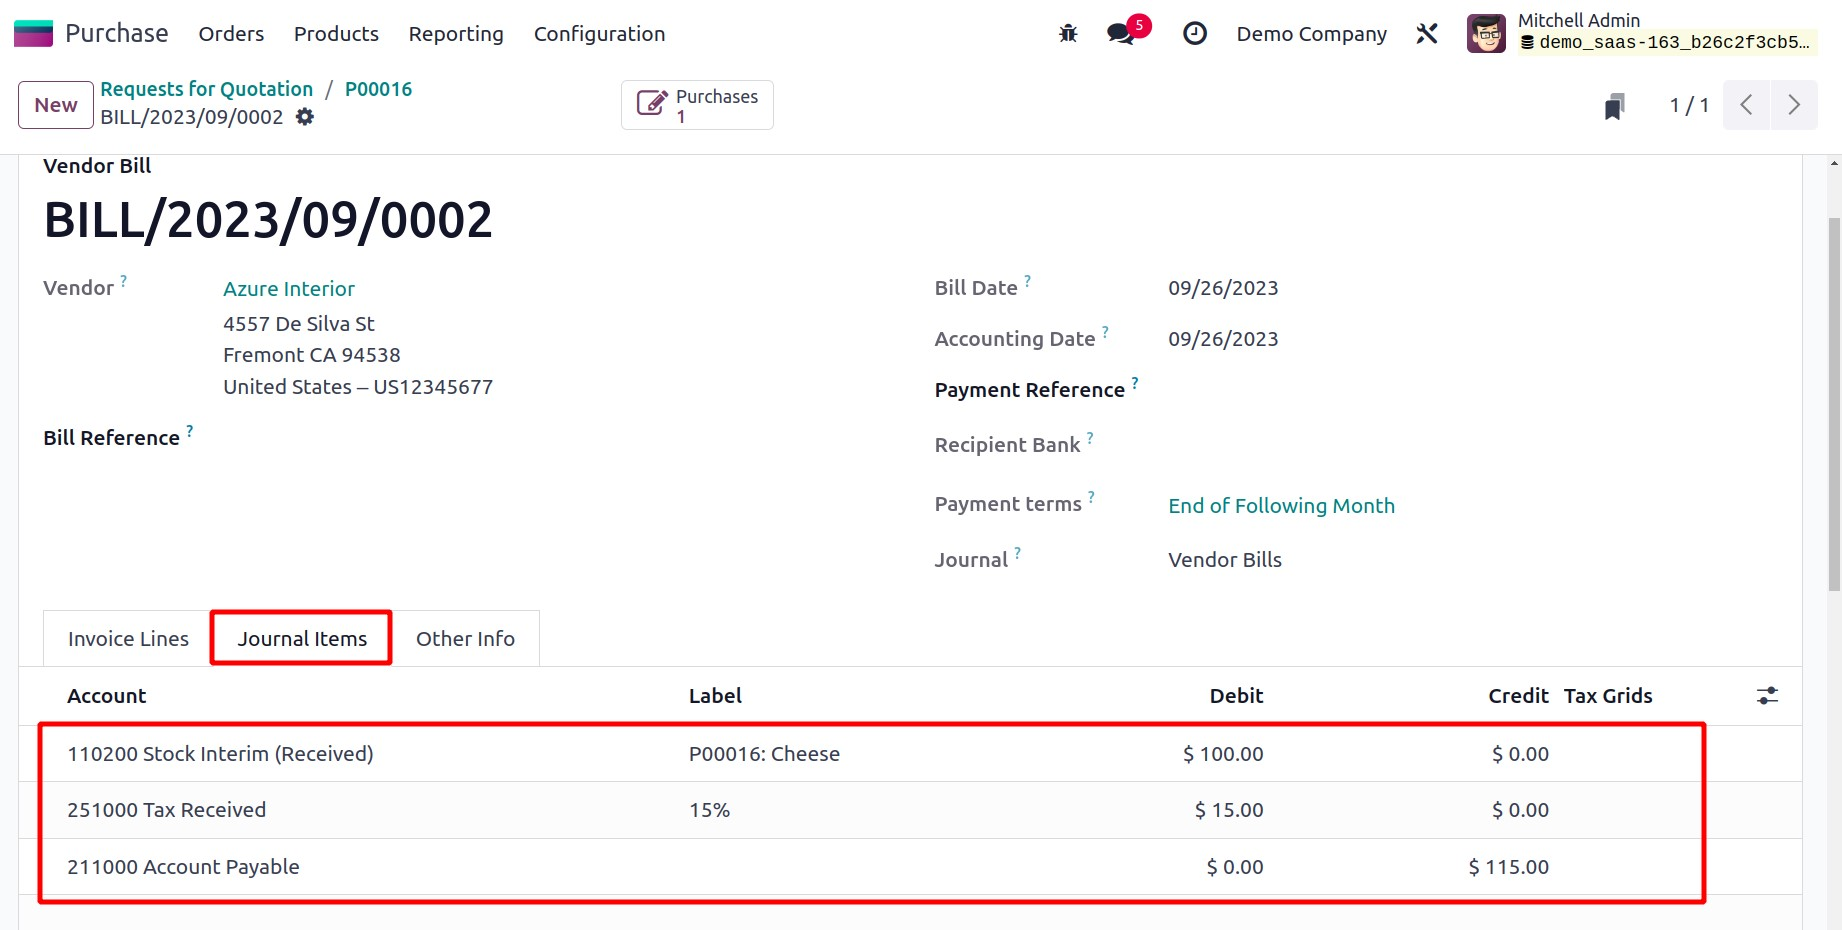
Task: Open the Orders menu
Action: tap(231, 34)
